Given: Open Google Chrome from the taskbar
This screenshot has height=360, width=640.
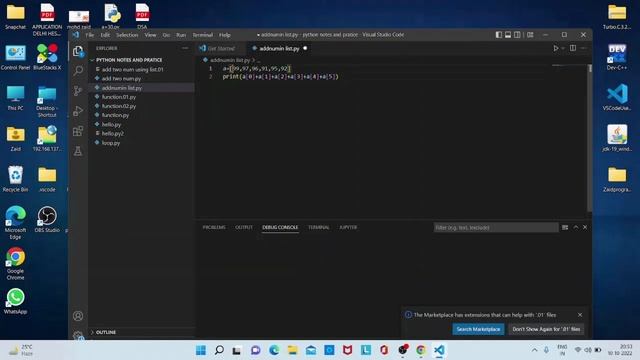Looking at the screenshot, I should (x=421, y=350).
